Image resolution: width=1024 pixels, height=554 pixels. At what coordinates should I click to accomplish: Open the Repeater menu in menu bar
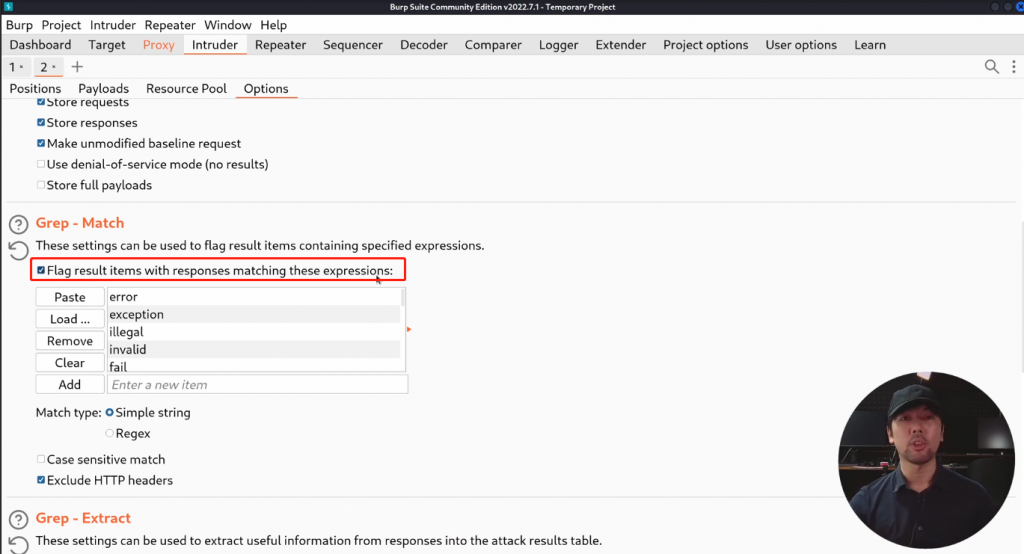[x=170, y=25]
